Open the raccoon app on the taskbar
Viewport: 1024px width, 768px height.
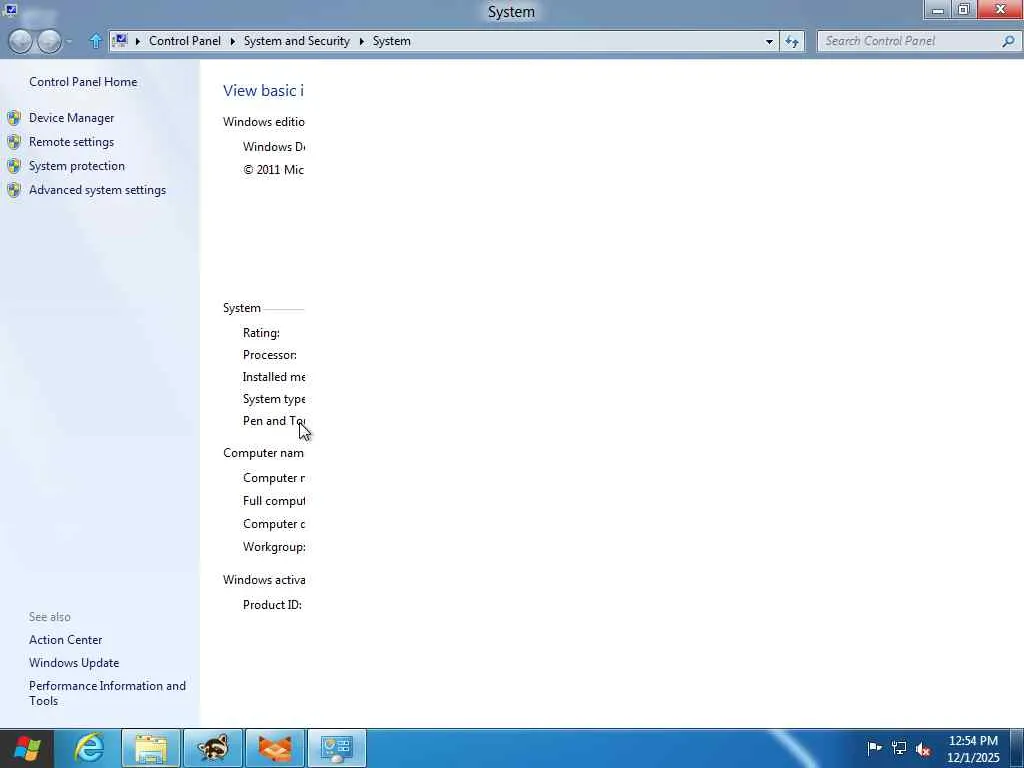point(213,748)
